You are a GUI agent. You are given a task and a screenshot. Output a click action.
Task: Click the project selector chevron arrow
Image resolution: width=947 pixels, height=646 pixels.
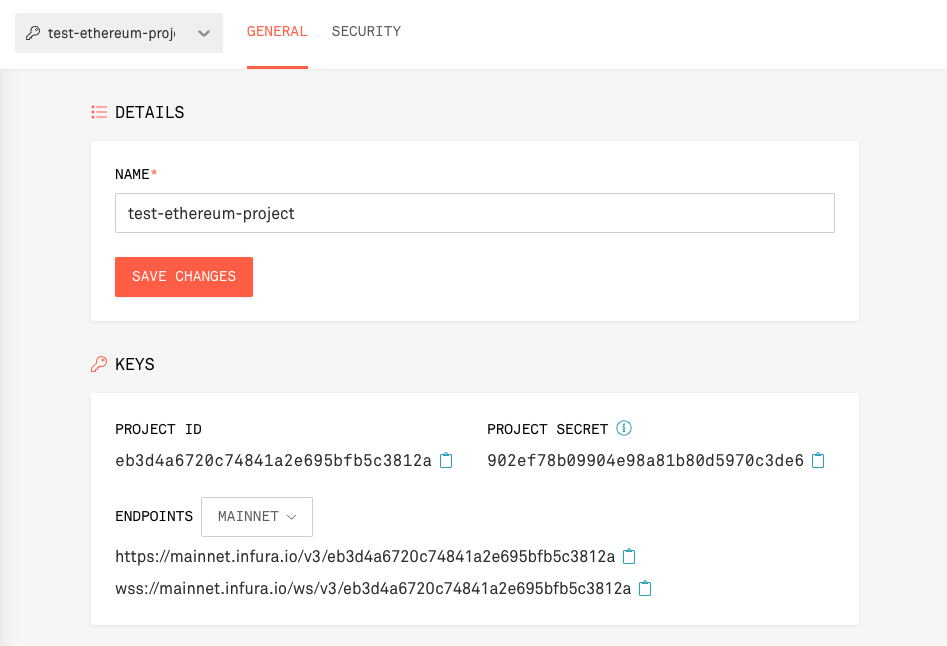click(x=204, y=33)
